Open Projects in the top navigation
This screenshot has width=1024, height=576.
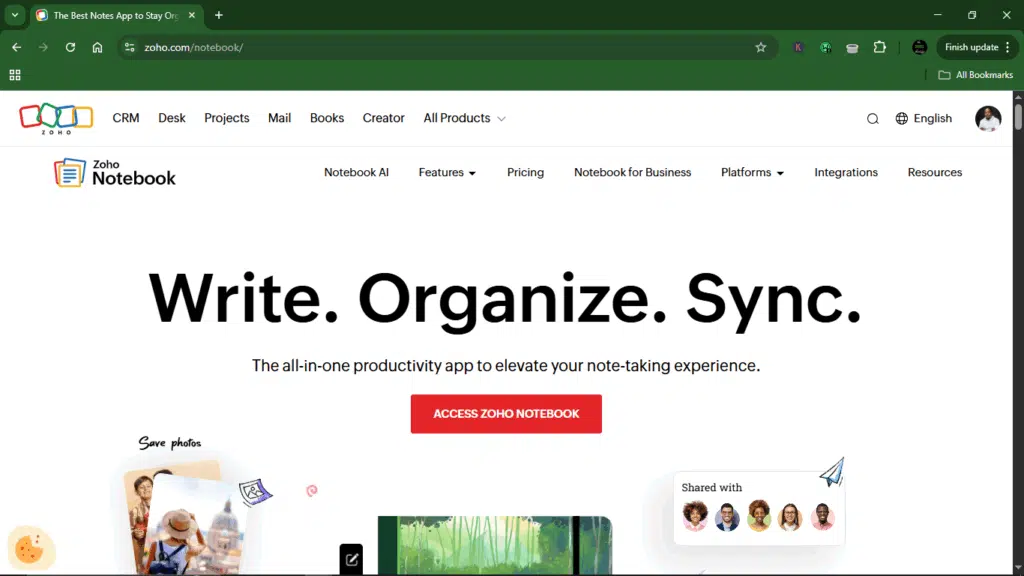tap(227, 118)
